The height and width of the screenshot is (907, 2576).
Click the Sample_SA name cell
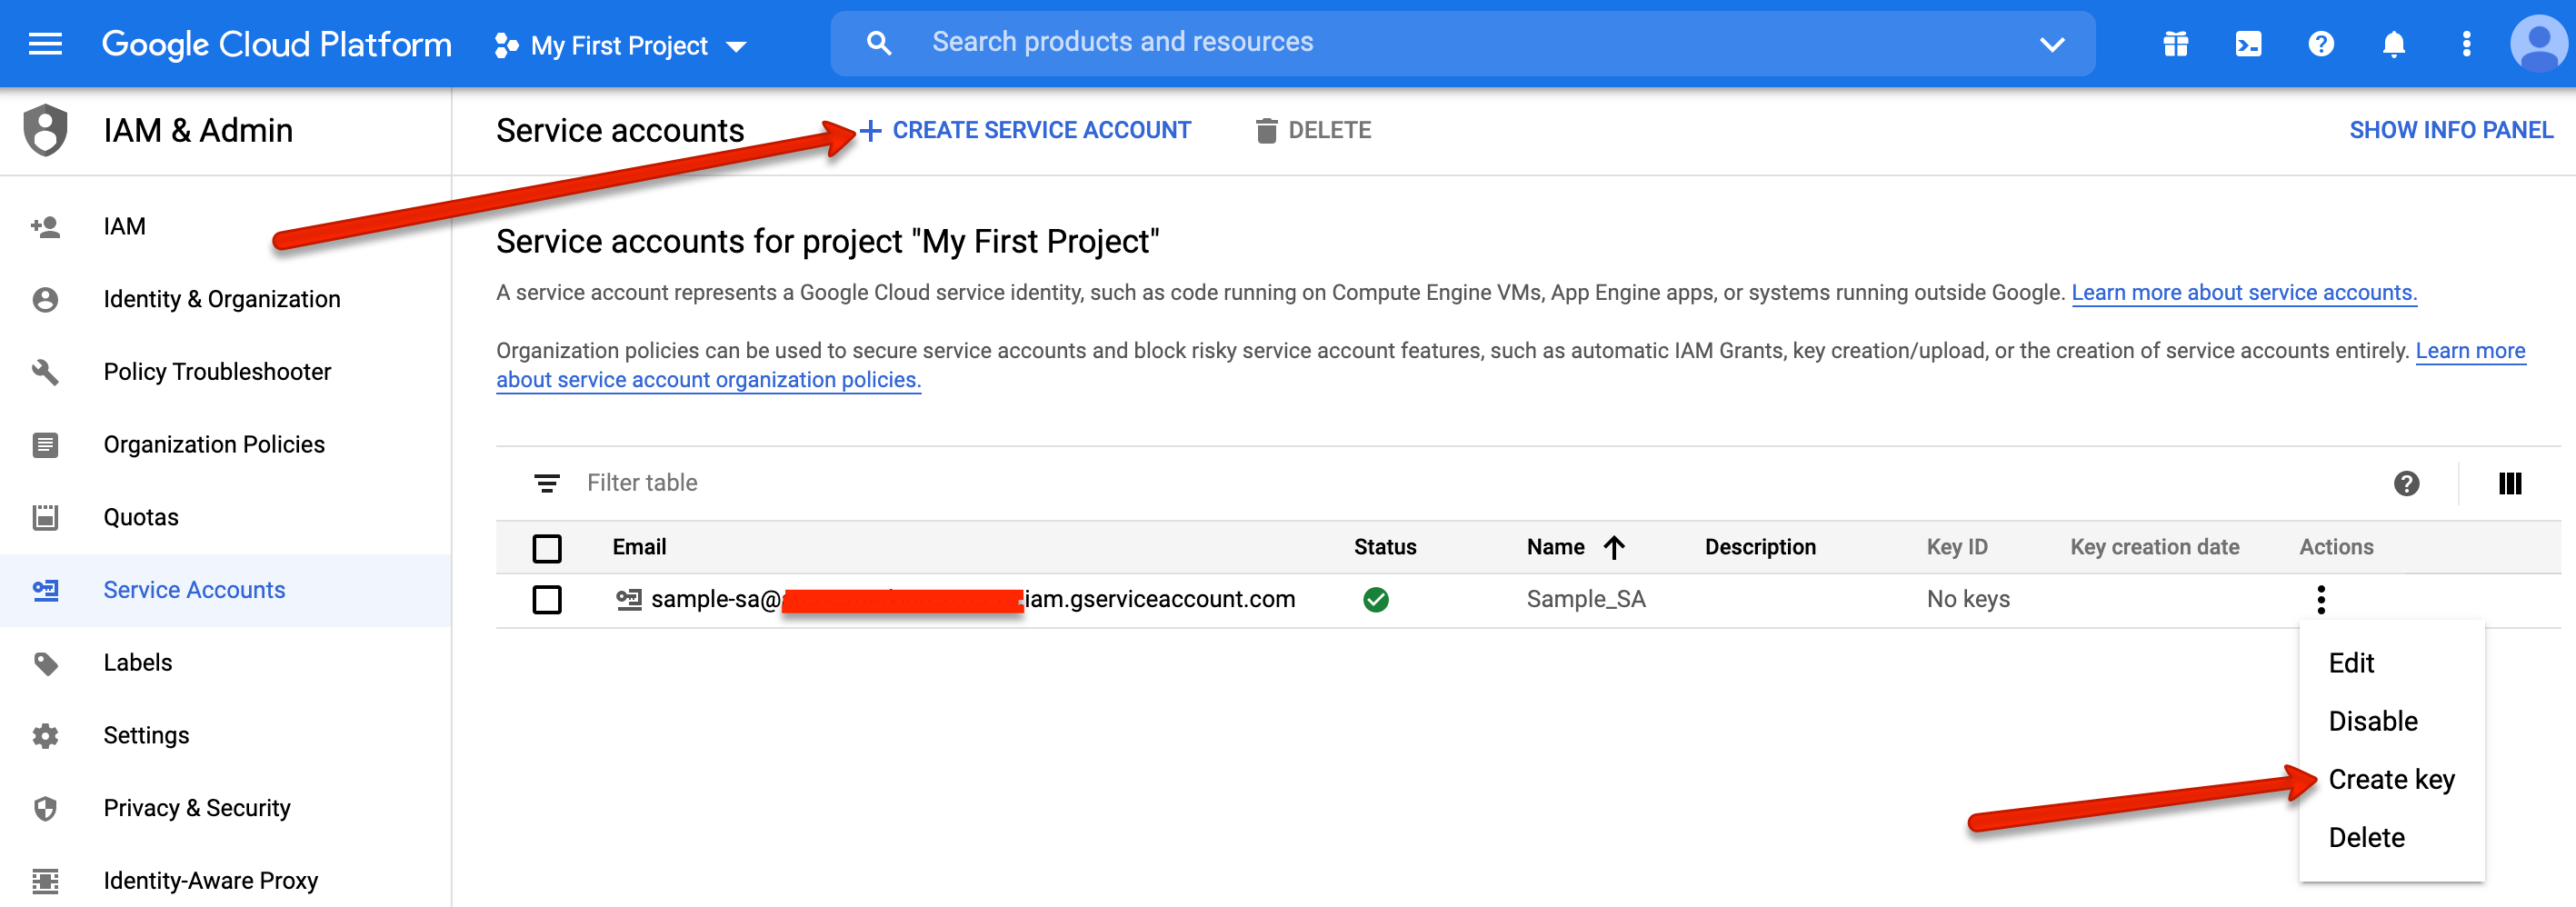(x=1585, y=600)
